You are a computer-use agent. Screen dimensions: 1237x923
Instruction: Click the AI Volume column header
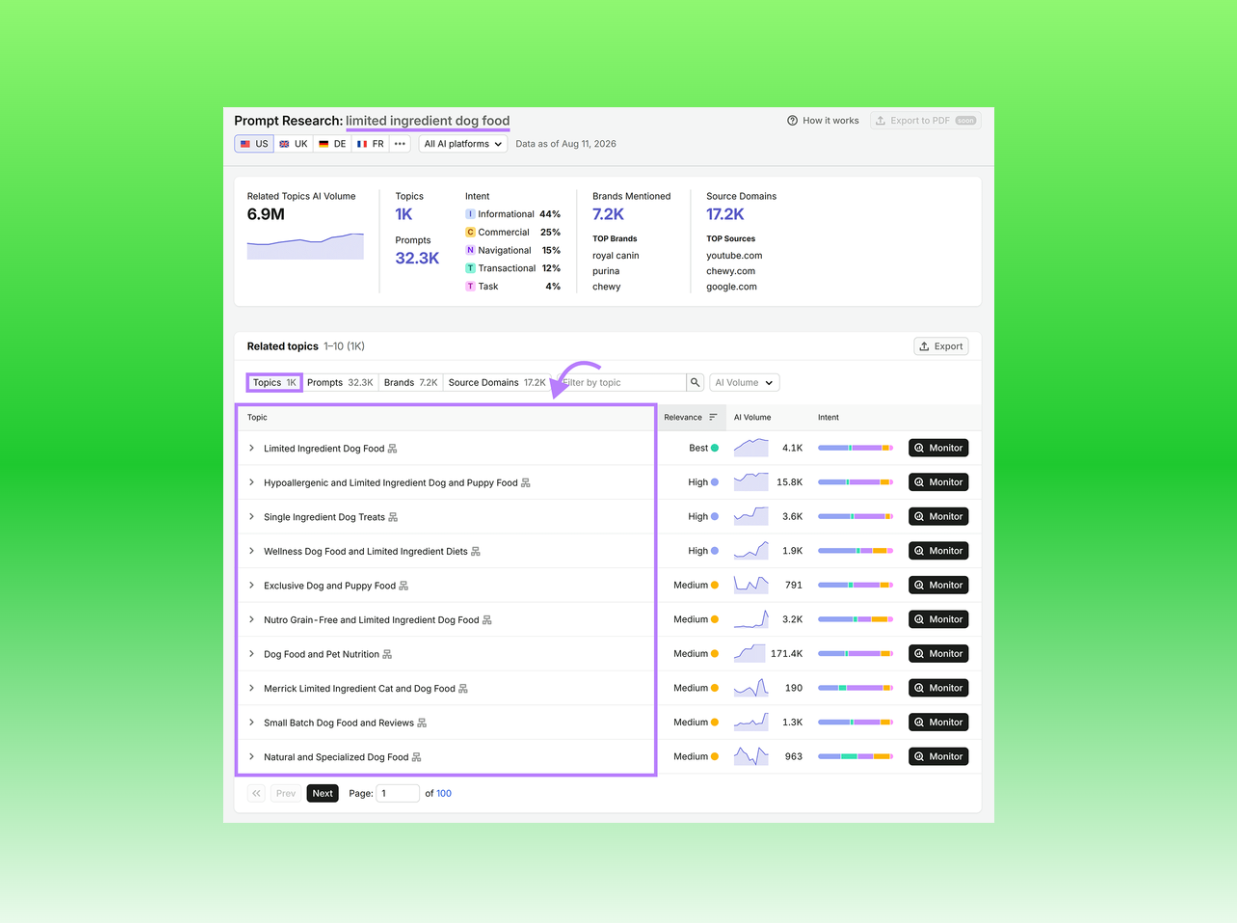tap(752, 418)
